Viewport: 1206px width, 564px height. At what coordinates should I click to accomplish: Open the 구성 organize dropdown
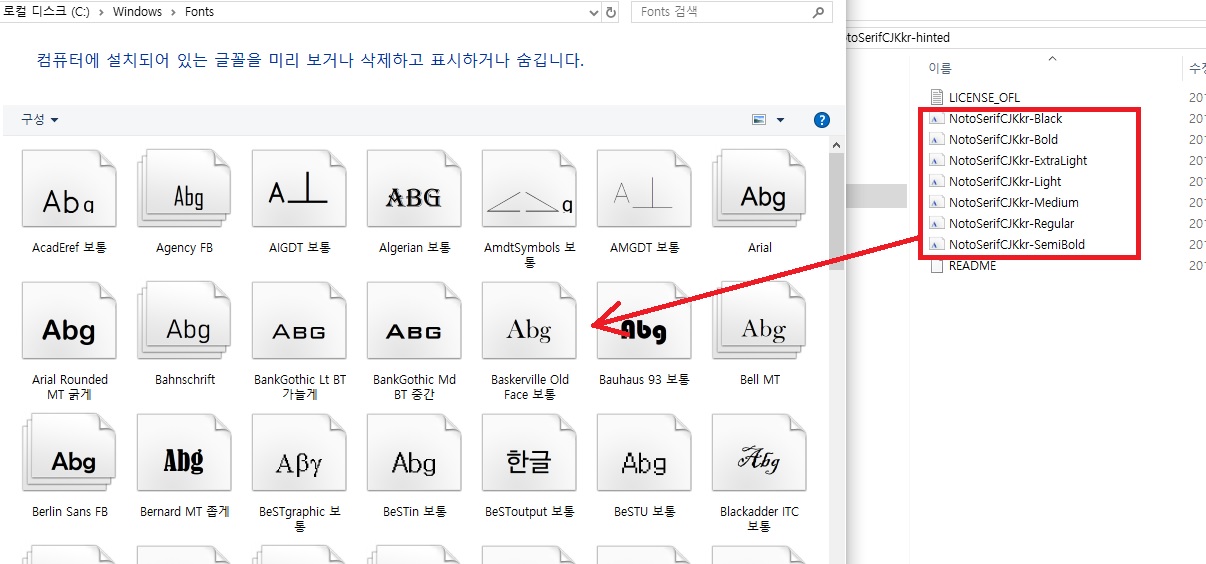(x=40, y=119)
